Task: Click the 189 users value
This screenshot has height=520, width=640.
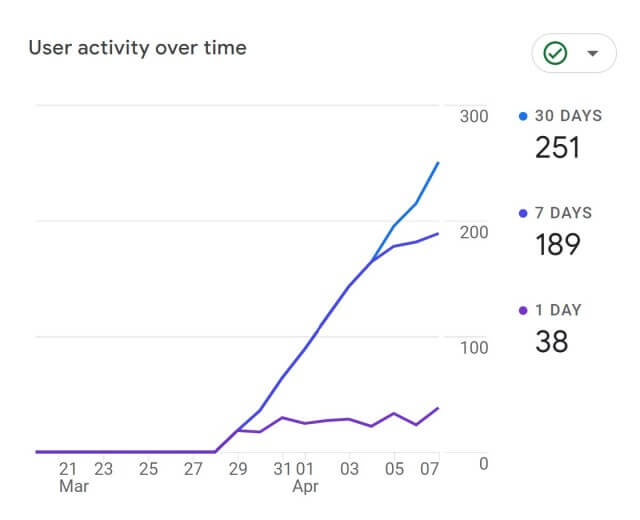Action: pyautogui.click(x=558, y=244)
